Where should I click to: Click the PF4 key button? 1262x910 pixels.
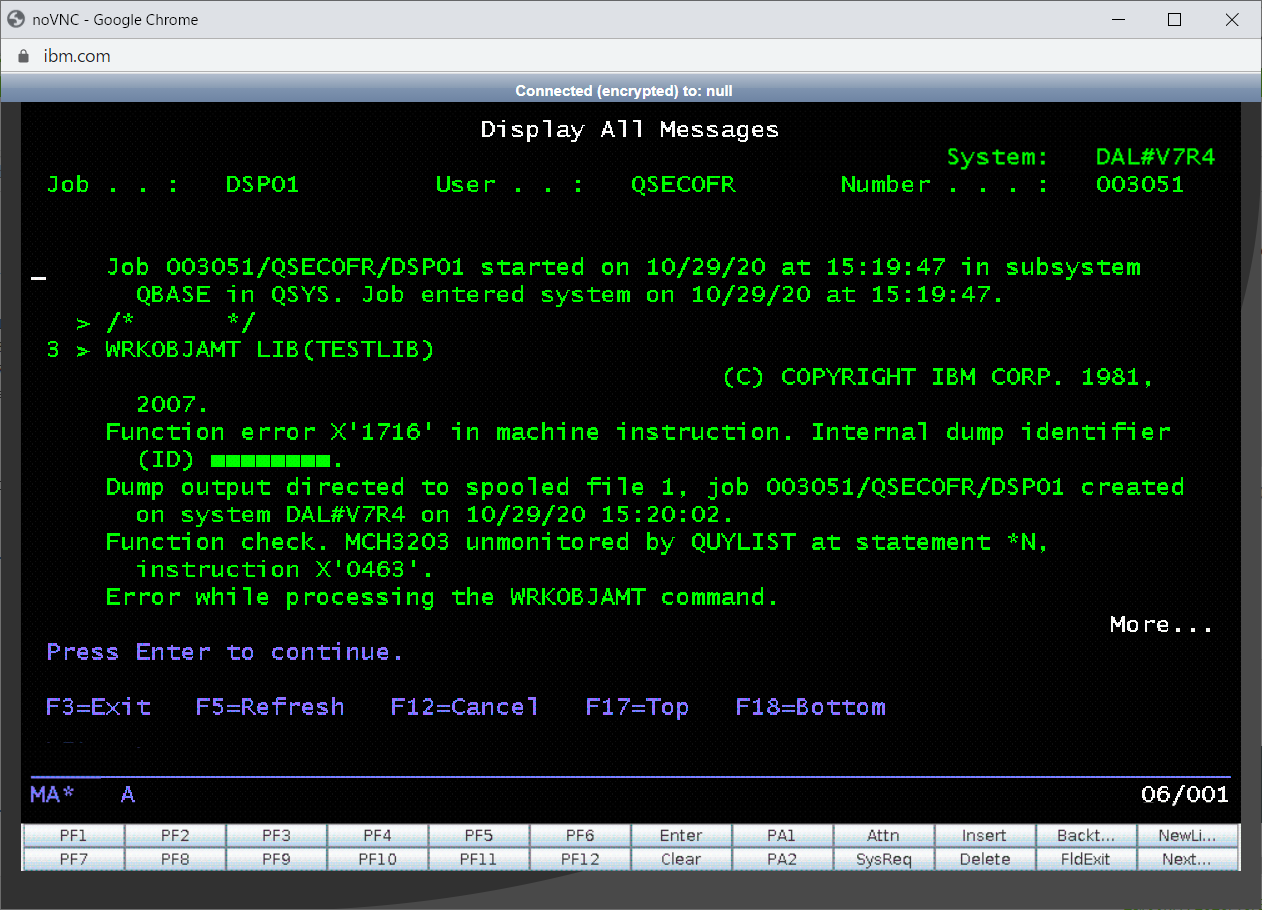[x=378, y=835]
